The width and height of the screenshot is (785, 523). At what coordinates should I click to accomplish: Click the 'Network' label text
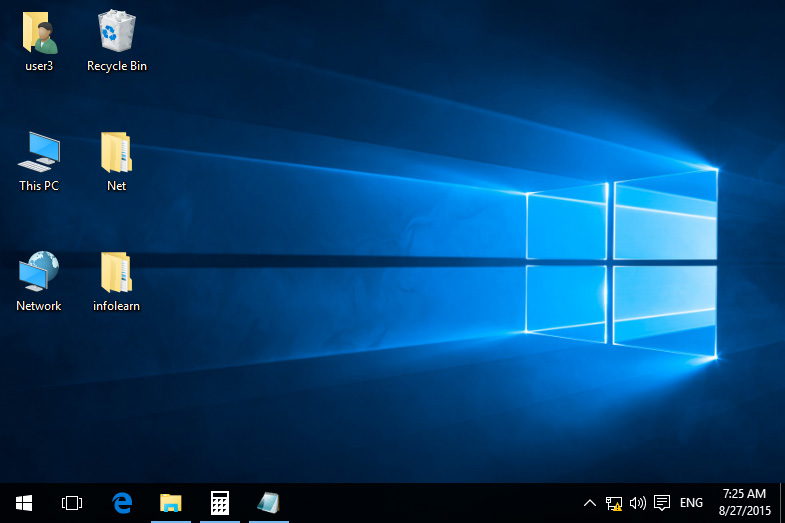coord(39,306)
